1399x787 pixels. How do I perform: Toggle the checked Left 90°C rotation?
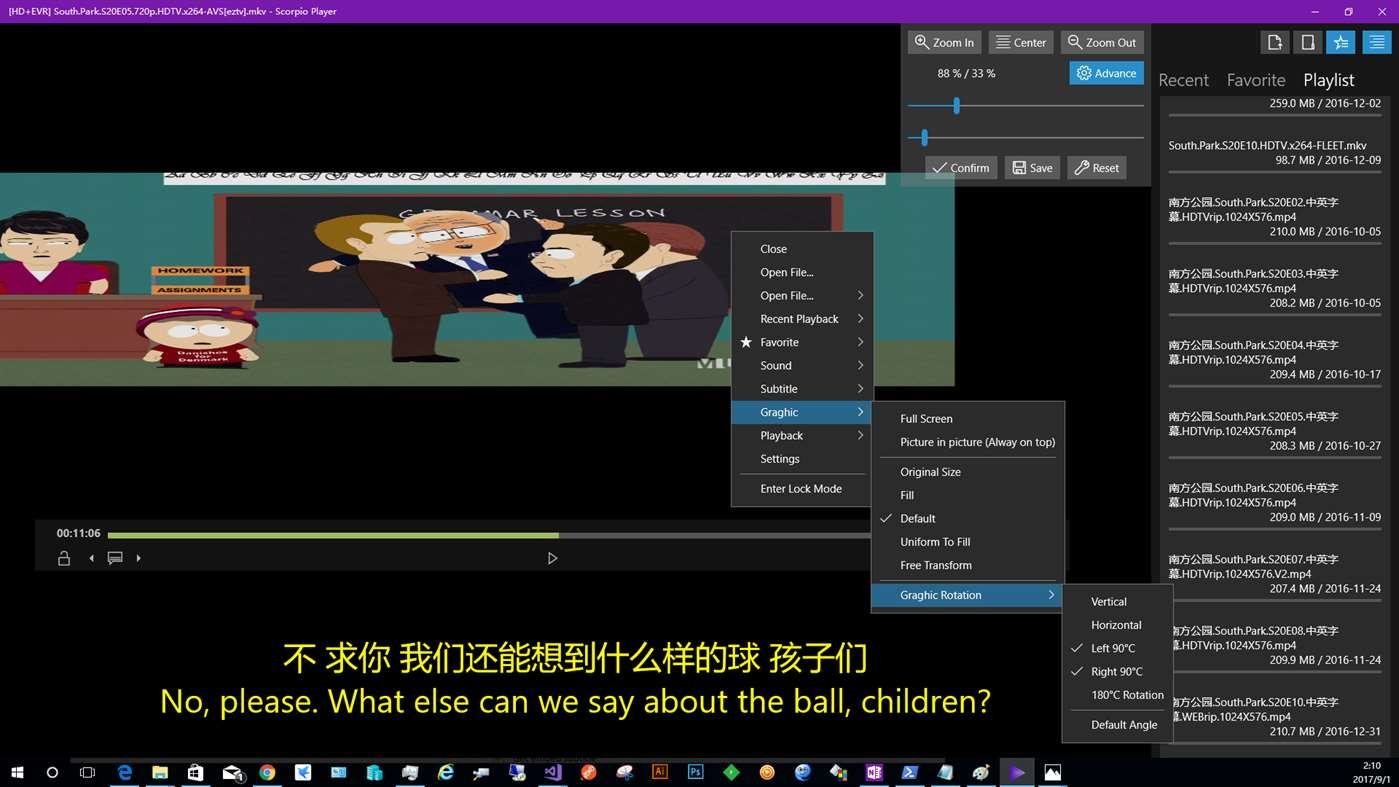(1117, 648)
